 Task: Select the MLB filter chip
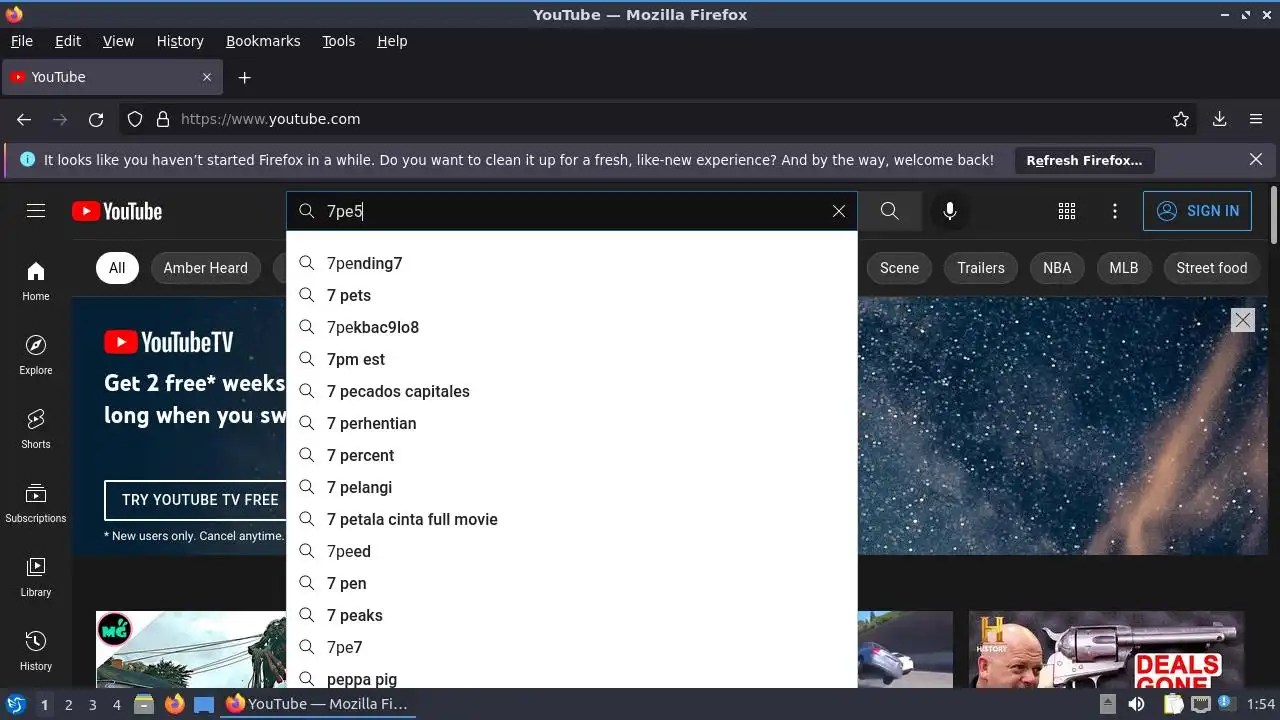tap(1124, 268)
